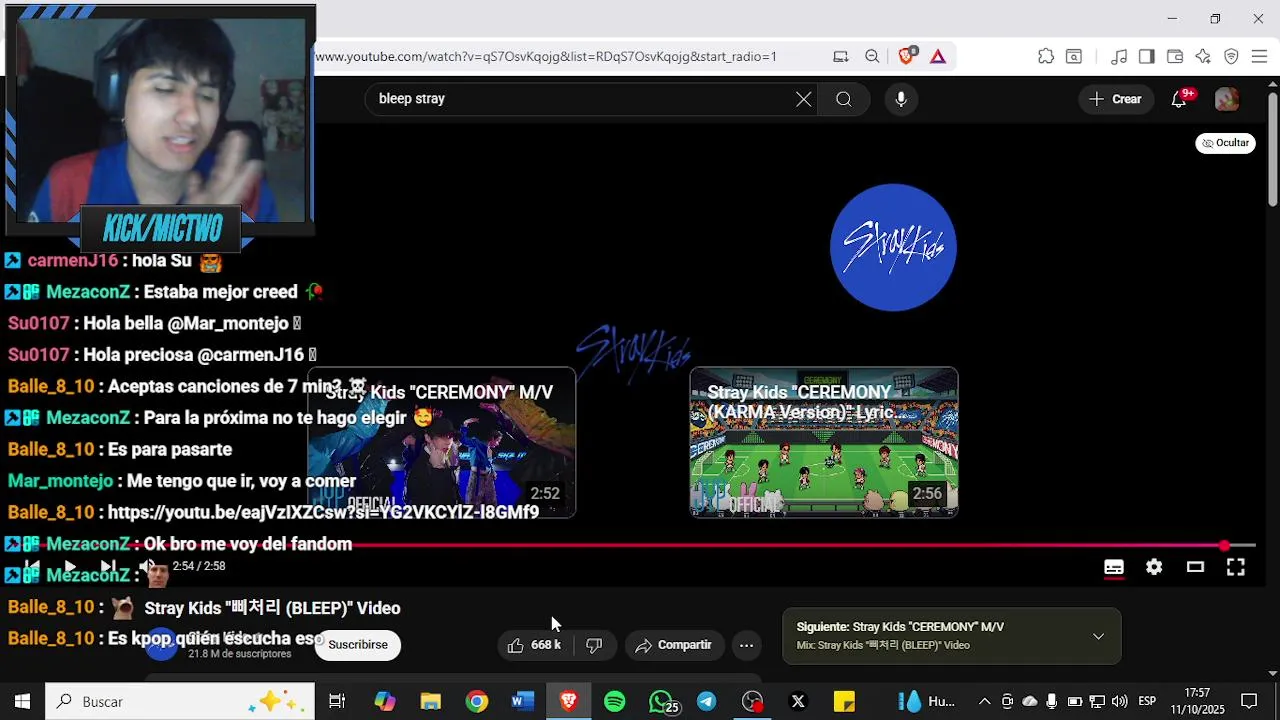The image size is (1280, 720).
Task: Open the YouTube account avatar menu
Action: coord(1227,99)
